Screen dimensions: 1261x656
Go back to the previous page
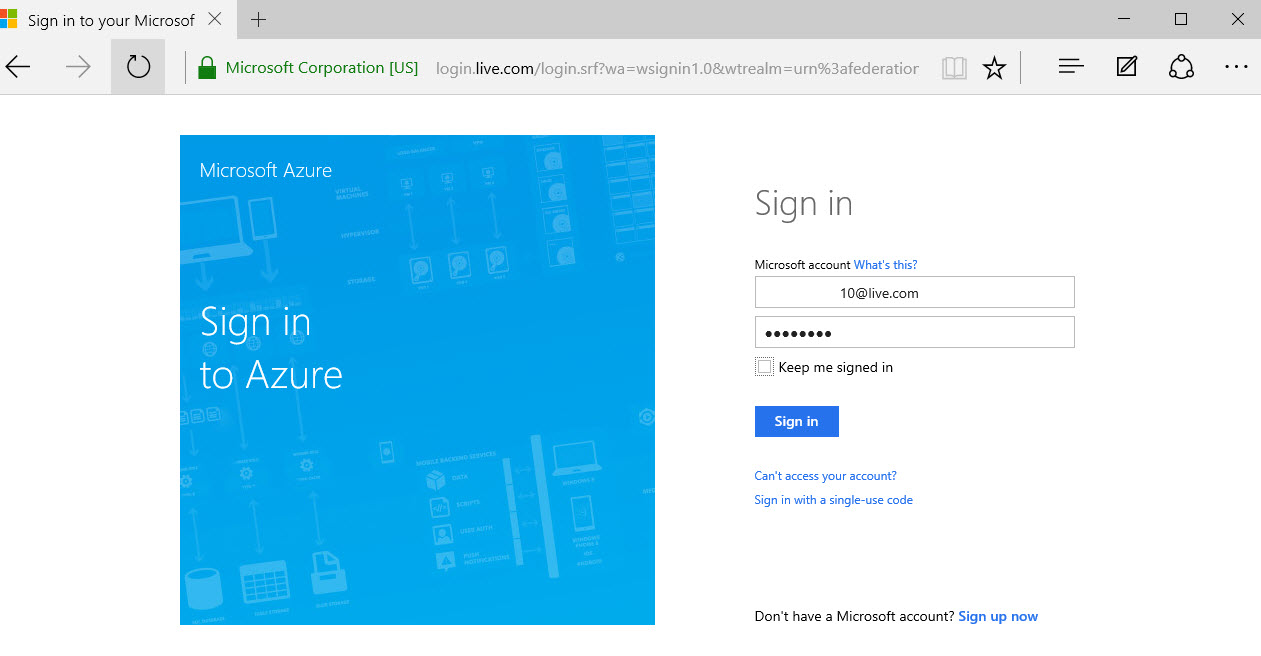click(x=19, y=67)
